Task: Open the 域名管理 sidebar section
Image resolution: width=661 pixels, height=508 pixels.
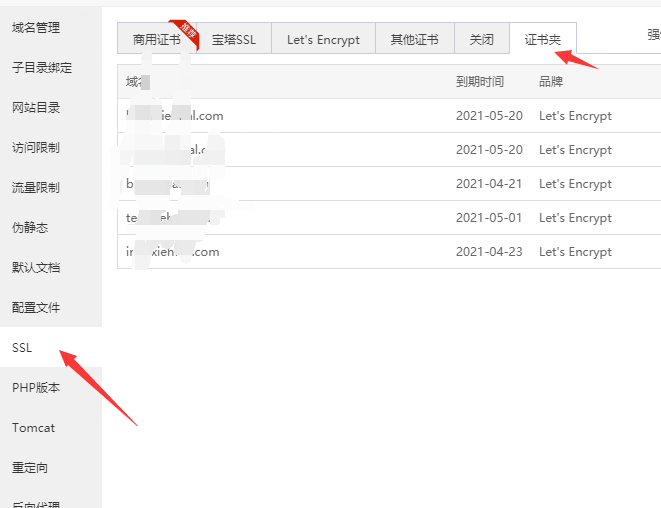Action: coord(36,28)
